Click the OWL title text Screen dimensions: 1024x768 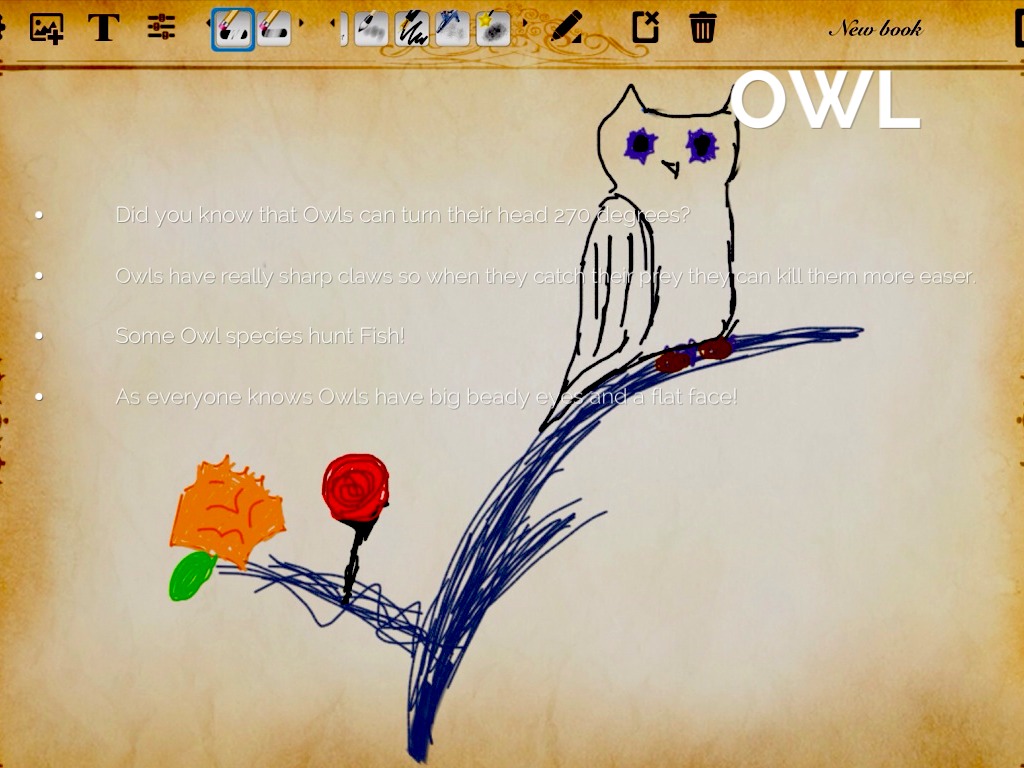tap(827, 105)
